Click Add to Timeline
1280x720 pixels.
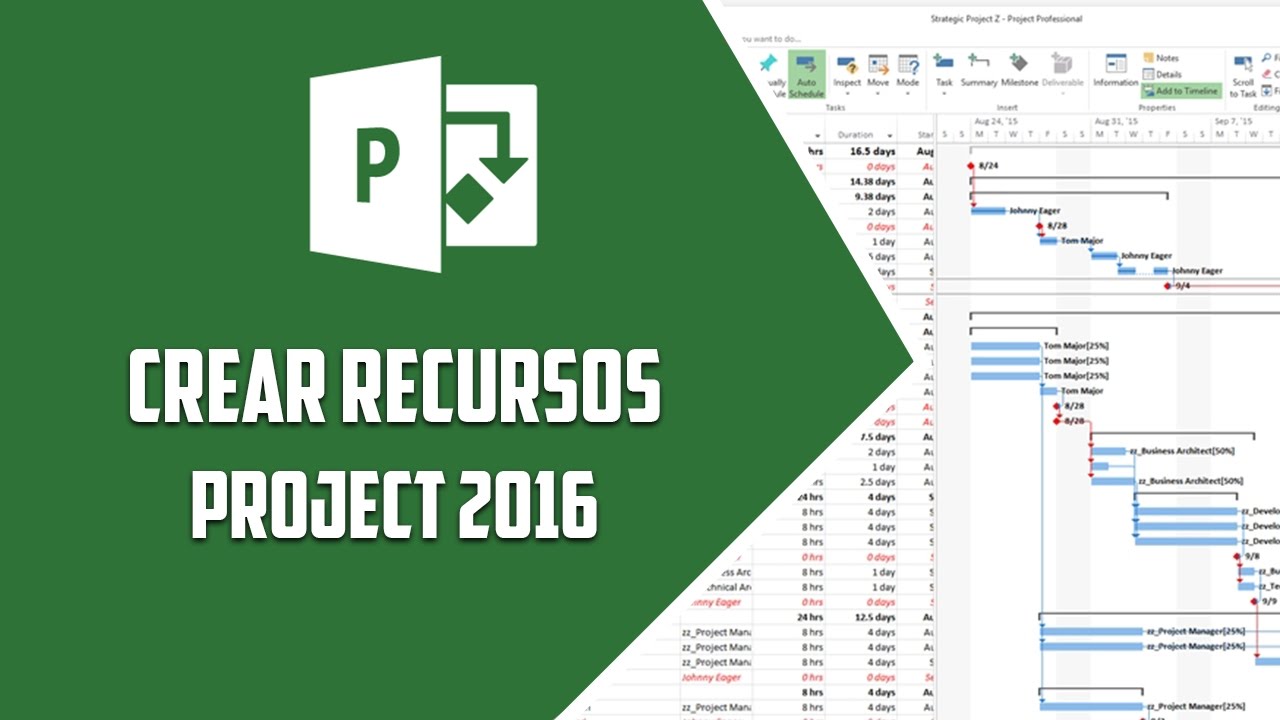tap(1181, 91)
